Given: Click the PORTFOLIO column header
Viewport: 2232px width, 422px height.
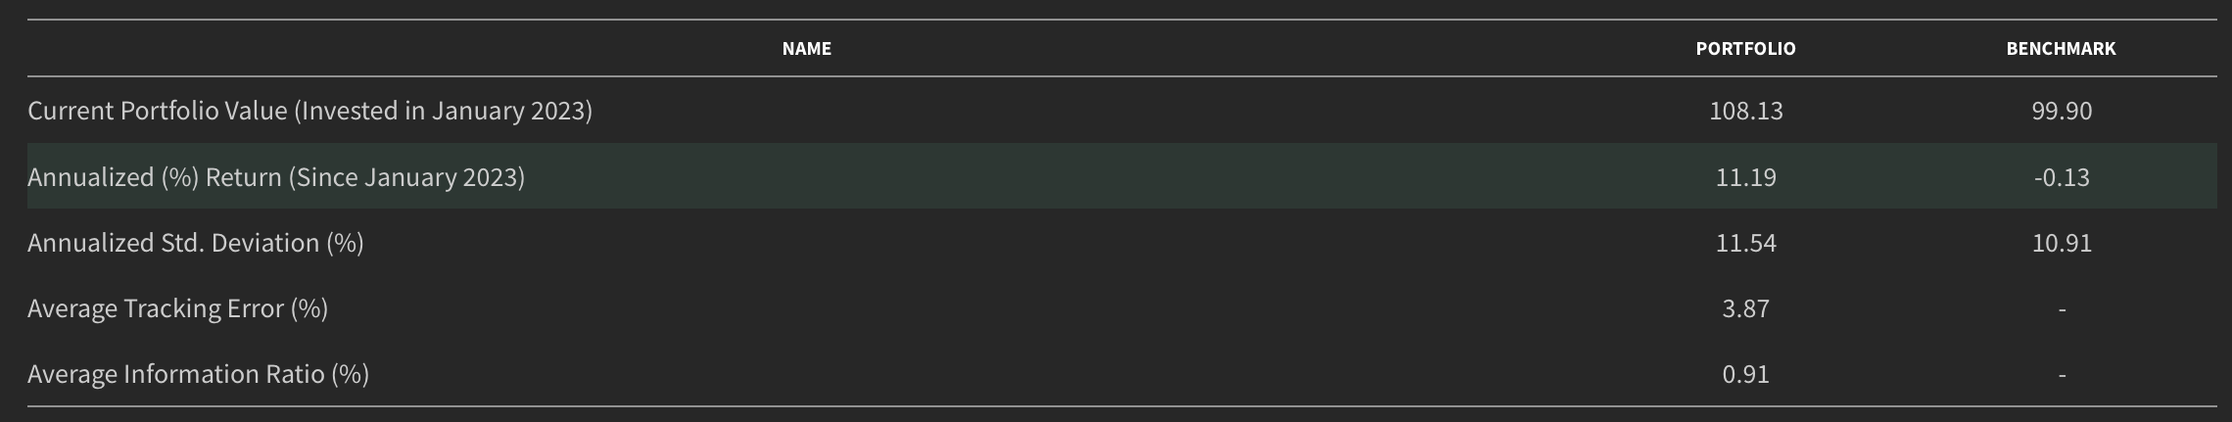Looking at the screenshot, I should [1745, 48].
